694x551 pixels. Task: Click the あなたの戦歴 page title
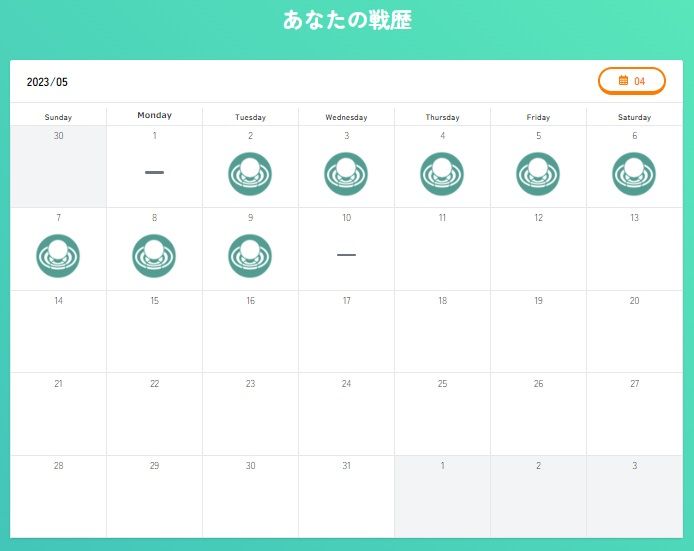(x=347, y=20)
